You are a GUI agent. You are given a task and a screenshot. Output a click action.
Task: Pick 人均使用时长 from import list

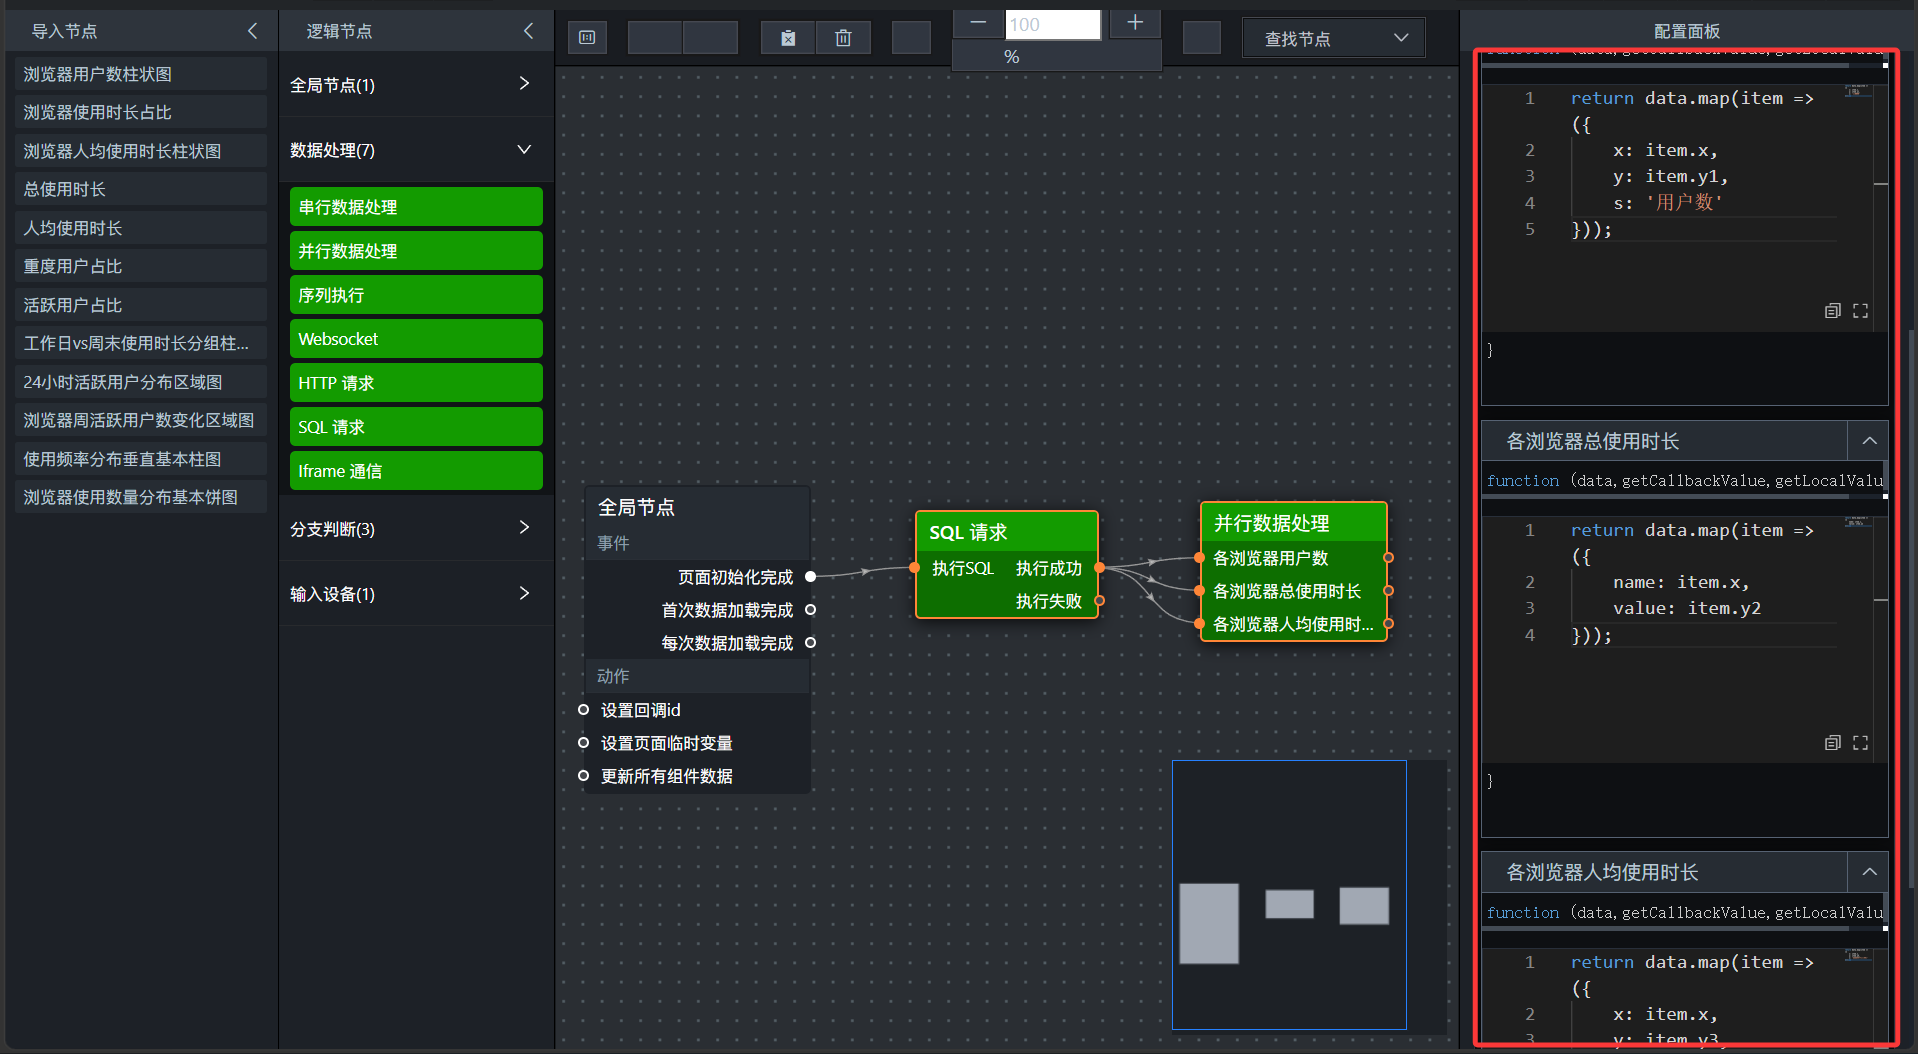click(x=141, y=228)
